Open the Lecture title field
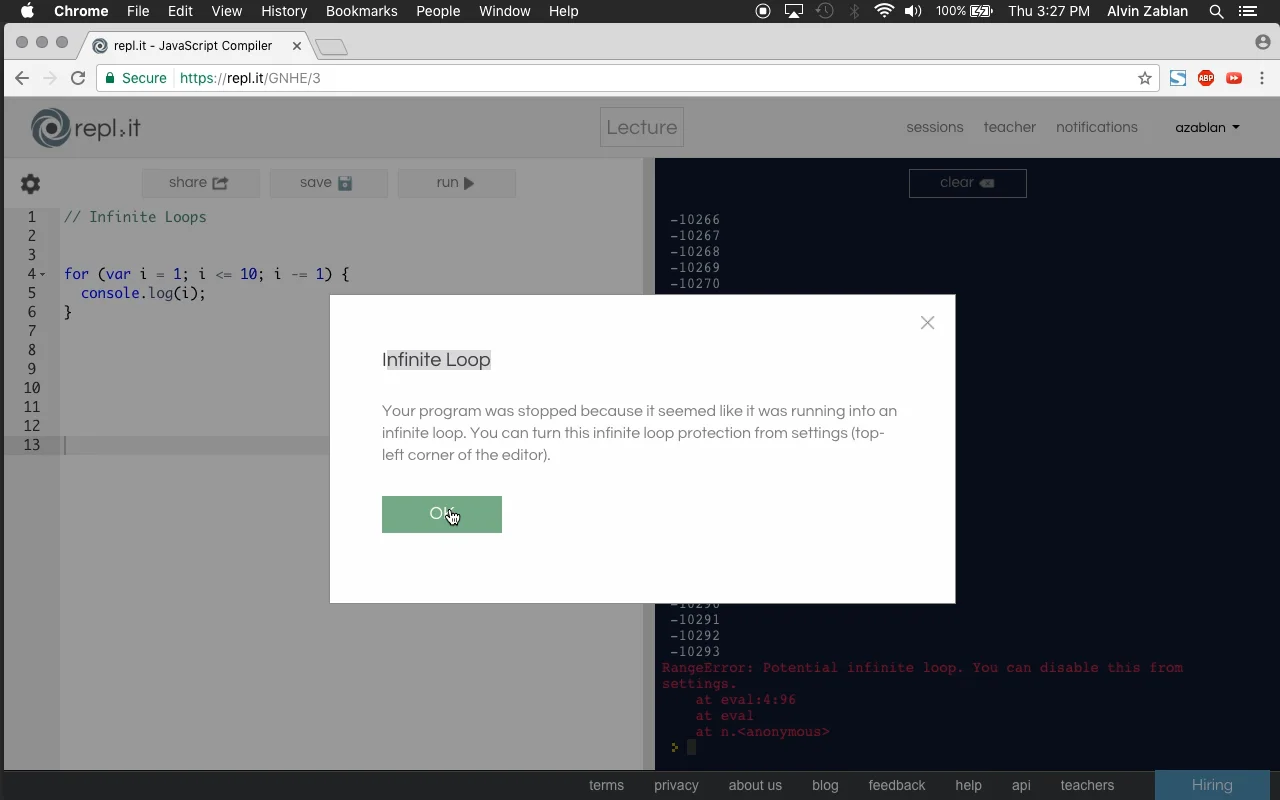Screen dimensions: 1280x800 click(642, 127)
